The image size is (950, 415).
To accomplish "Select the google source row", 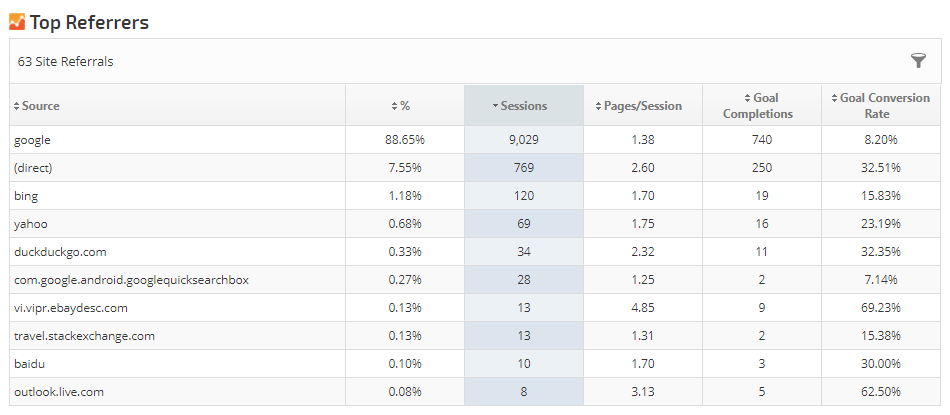I will click(x=32, y=140).
